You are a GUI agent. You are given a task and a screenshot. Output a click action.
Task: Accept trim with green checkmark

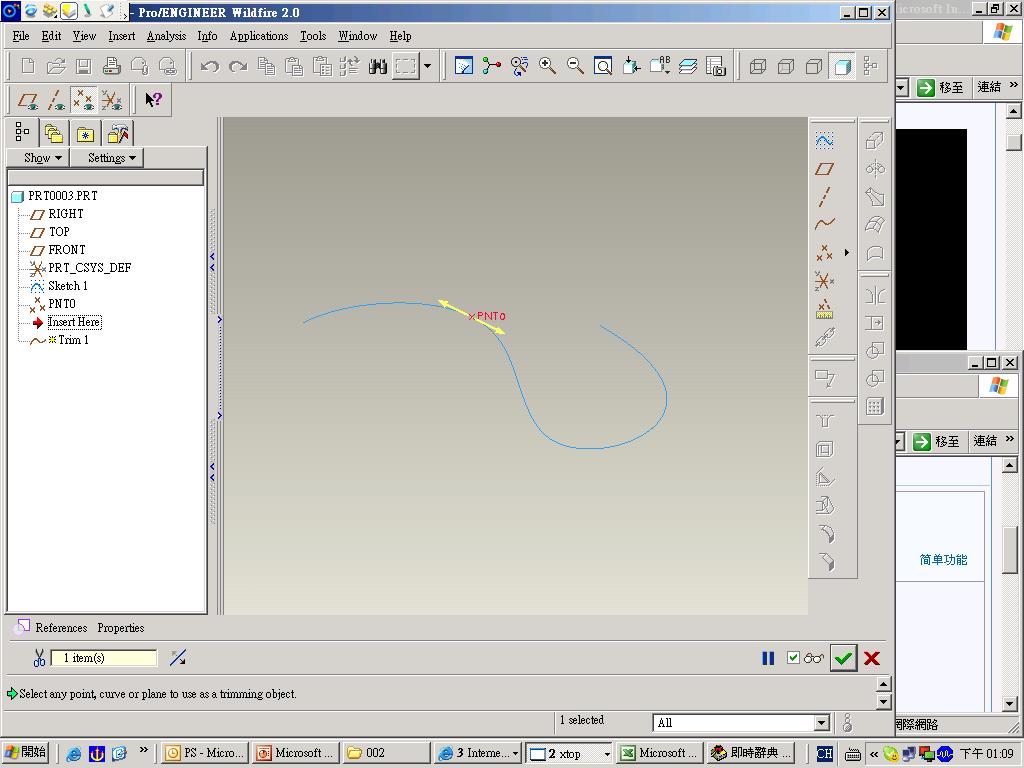843,658
